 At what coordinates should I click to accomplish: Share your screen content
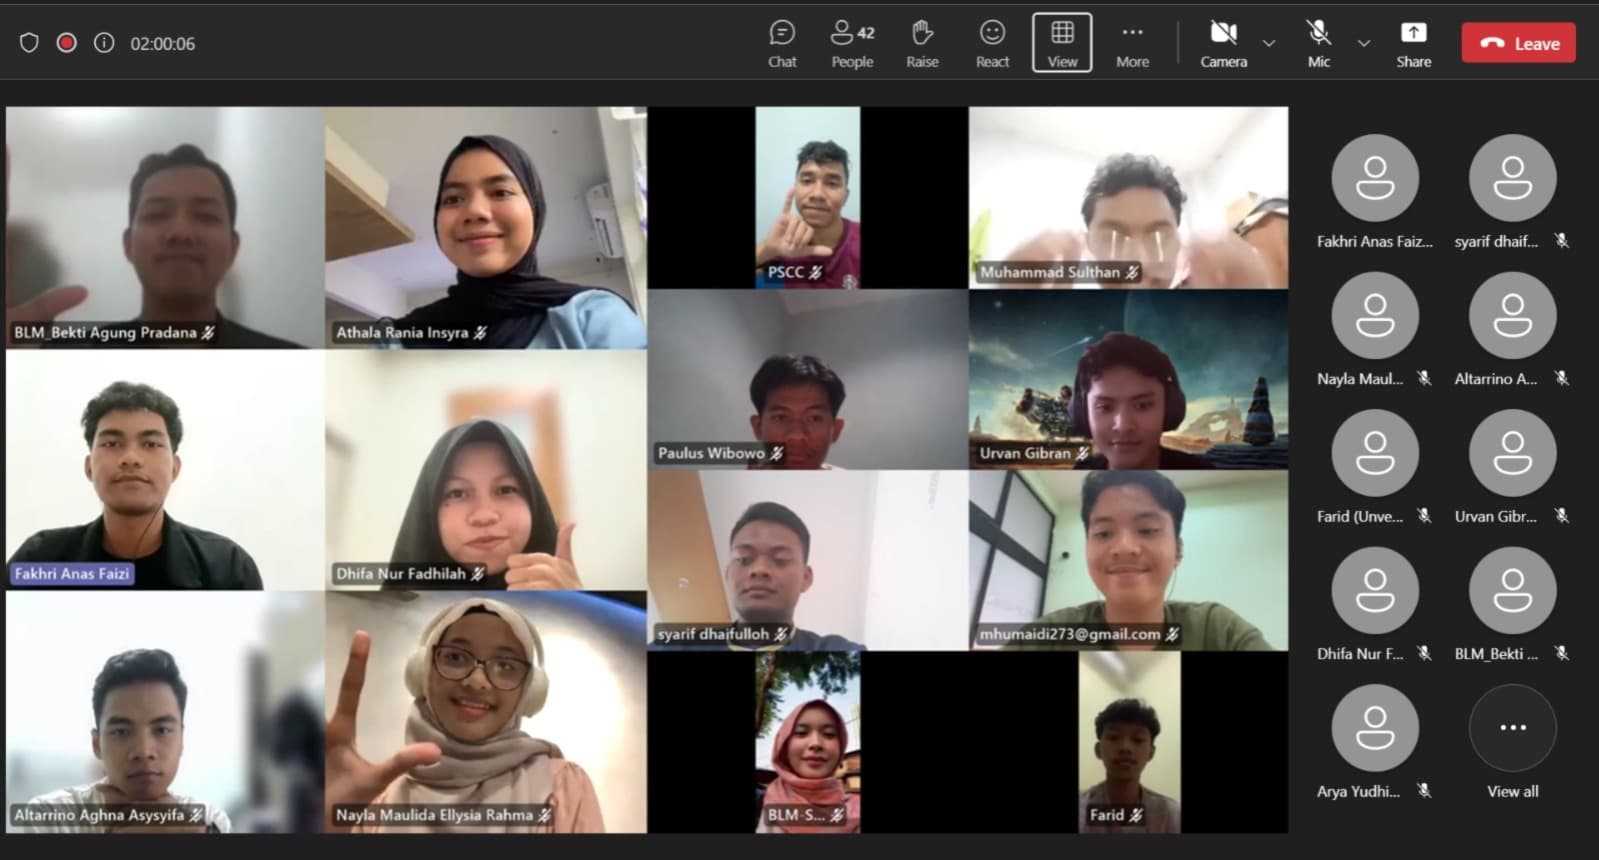click(x=1413, y=44)
